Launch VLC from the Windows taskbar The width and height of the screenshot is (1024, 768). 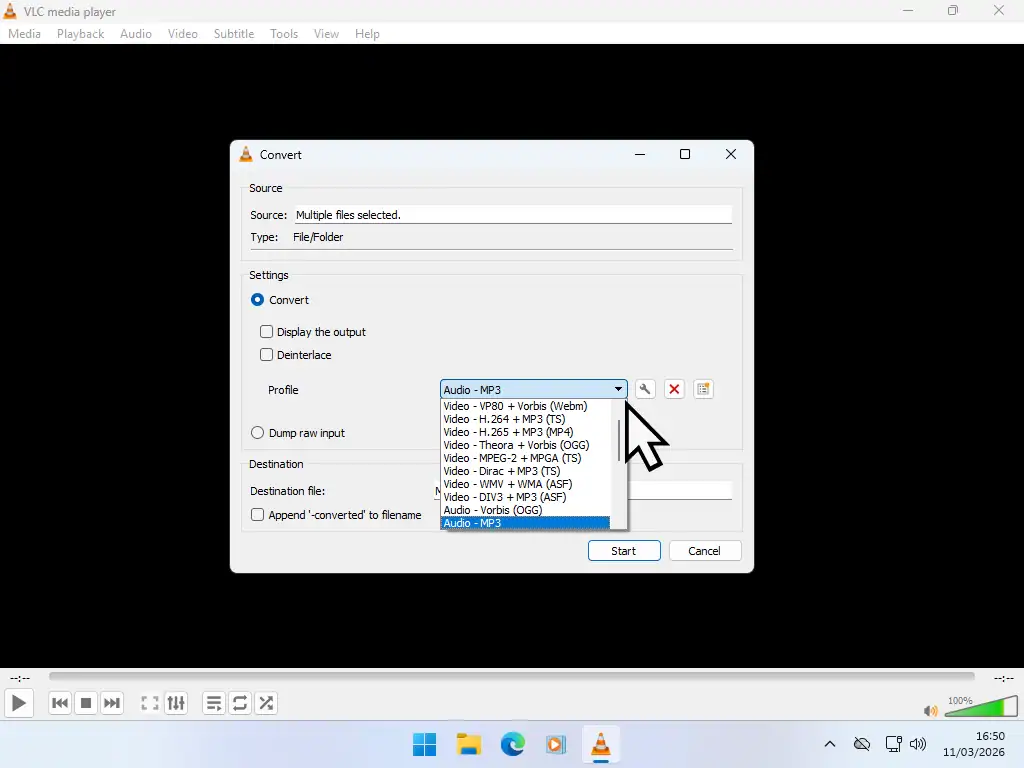pyautogui.click(x=600, y=744)
